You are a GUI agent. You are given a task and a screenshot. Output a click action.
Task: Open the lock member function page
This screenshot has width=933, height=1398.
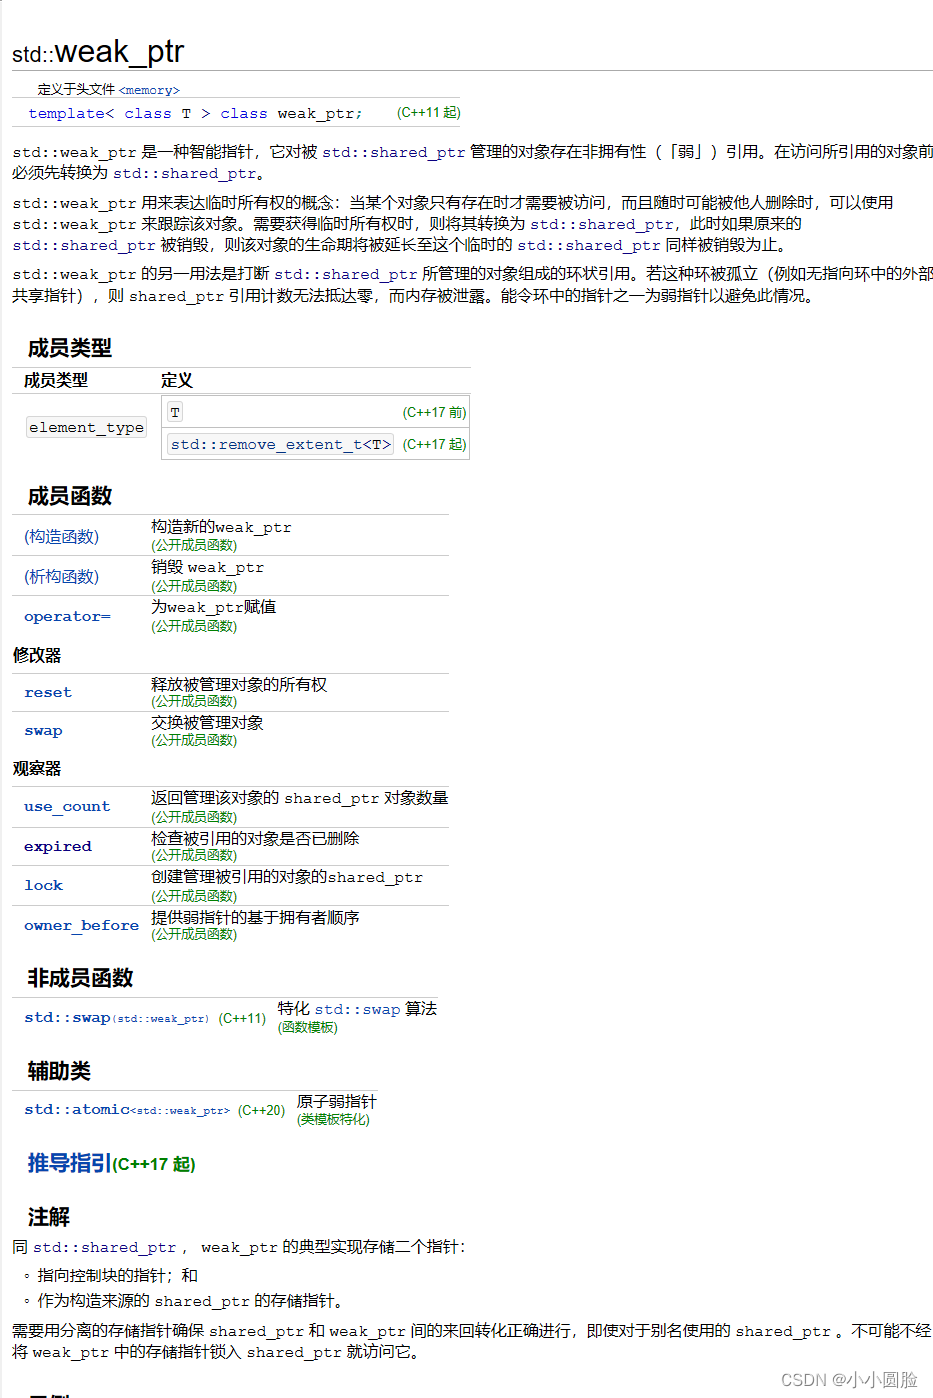[43, 885]
